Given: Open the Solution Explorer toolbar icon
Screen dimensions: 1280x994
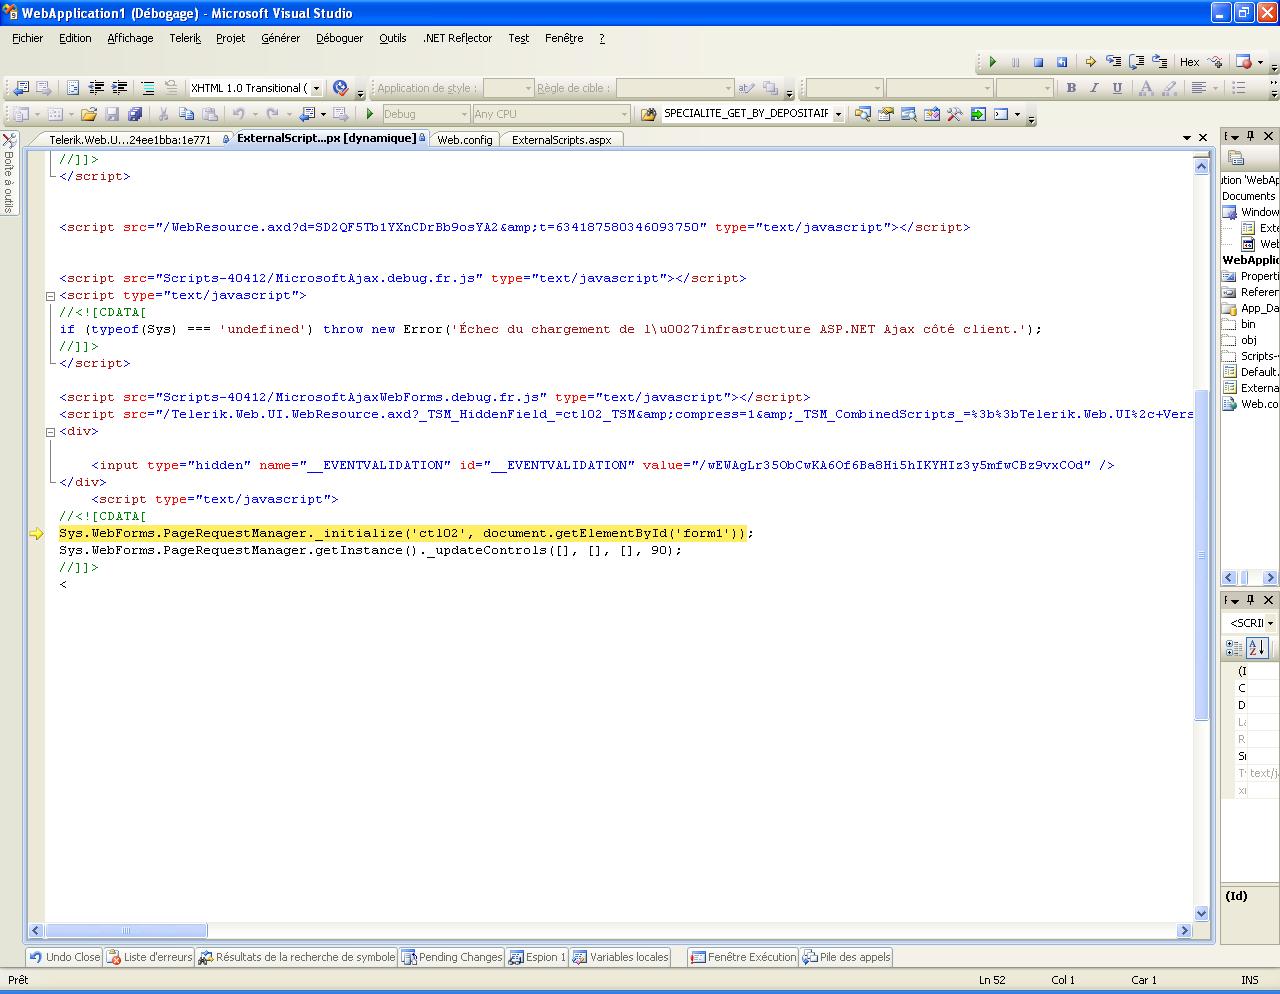Looking at the screenshot, I should point(863,114).
